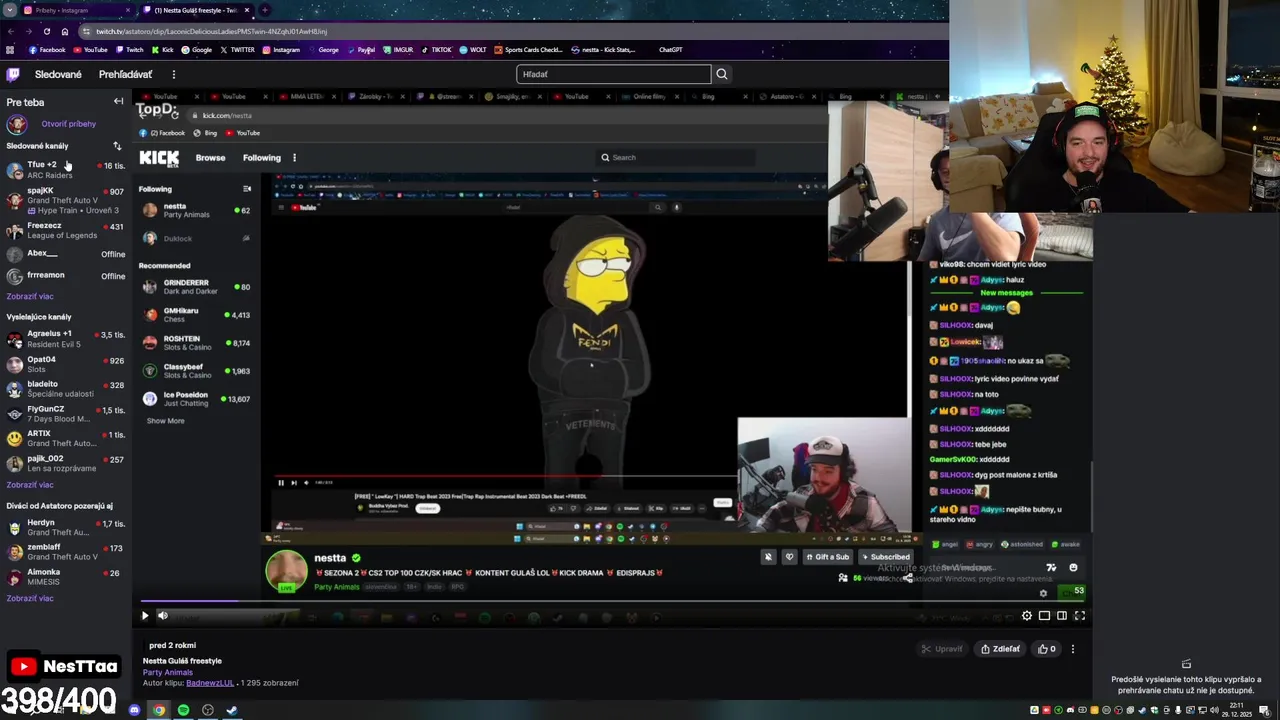Click the Chrome address bar URL
Viewport: 1280px width, 720px height.
(211, 31)
